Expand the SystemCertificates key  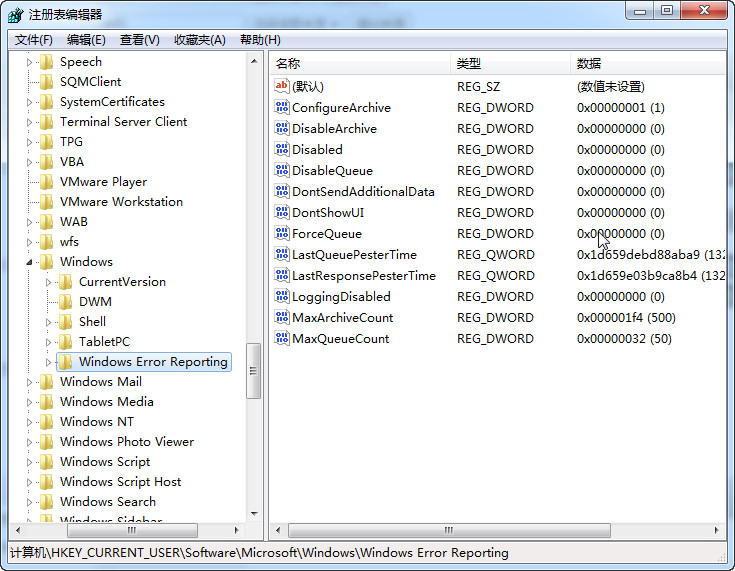tap(29, 102)
